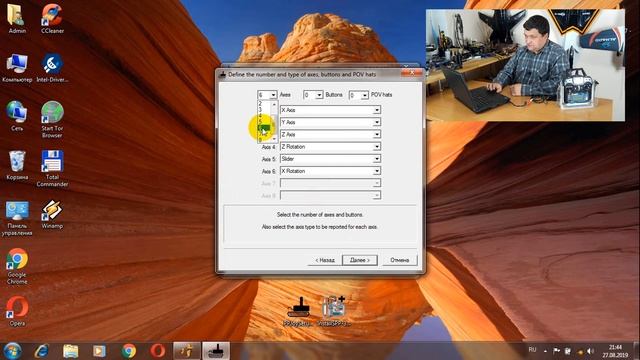Launch Winamp from desktop shortcut
Image resolution: width=640 pixels, height=360 pixels.
(52, 214)
